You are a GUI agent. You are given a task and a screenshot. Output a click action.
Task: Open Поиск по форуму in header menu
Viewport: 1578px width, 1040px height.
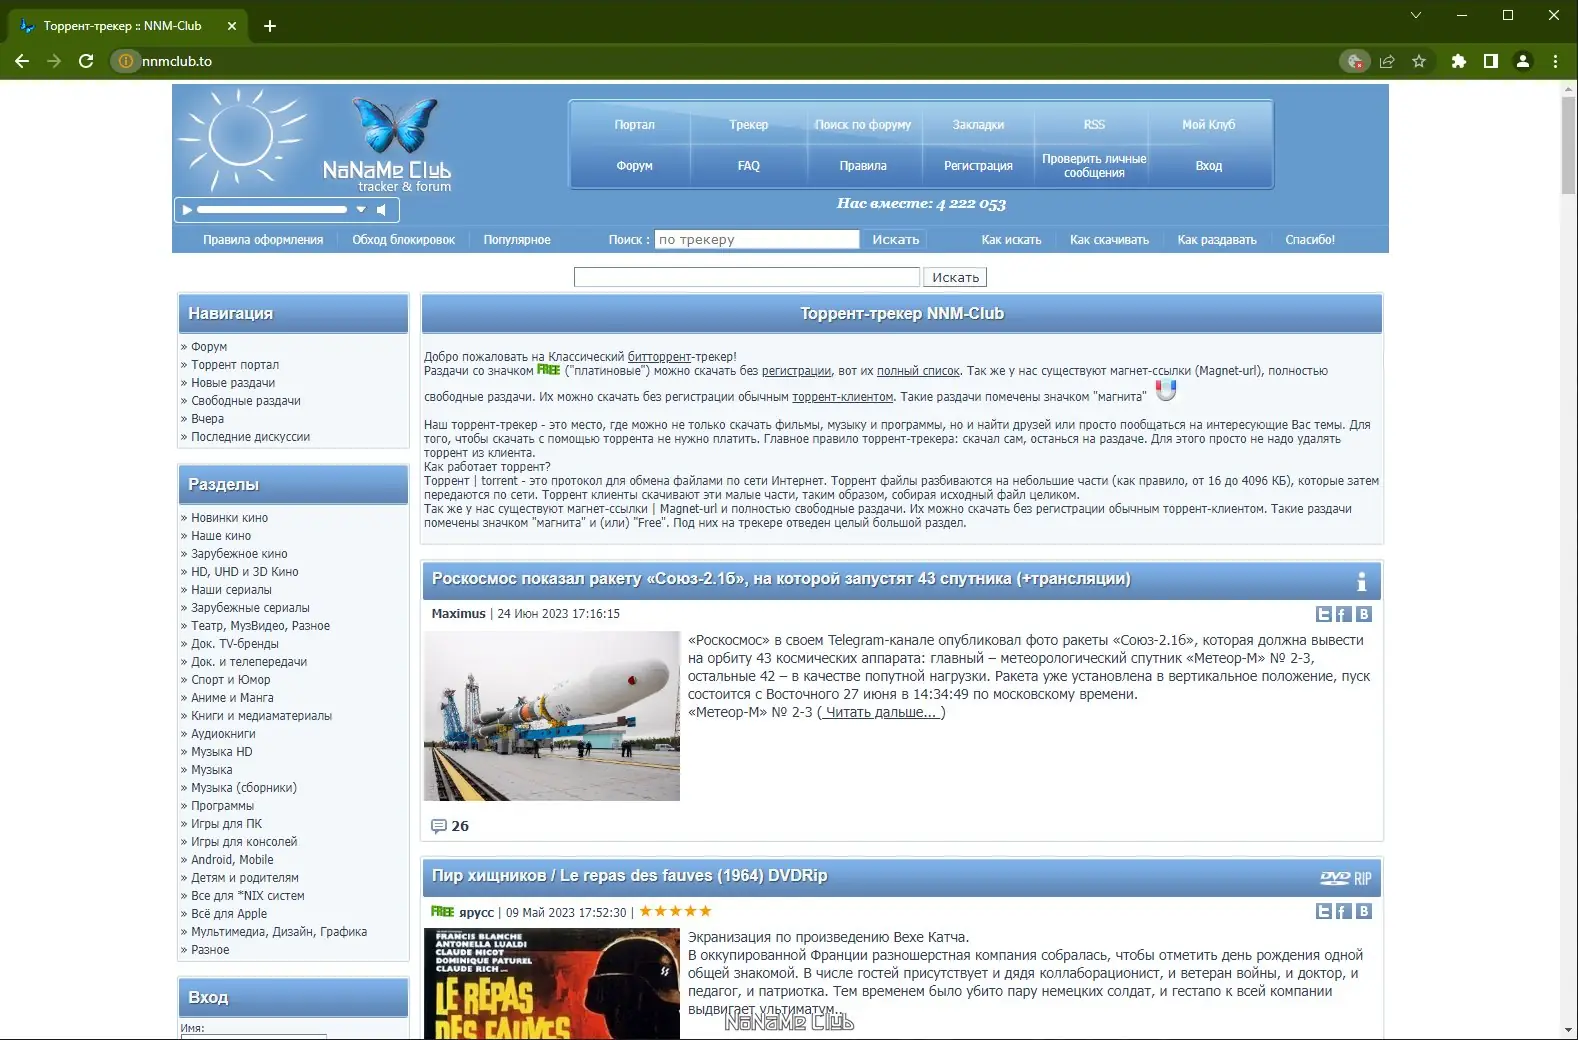[863, 125]
